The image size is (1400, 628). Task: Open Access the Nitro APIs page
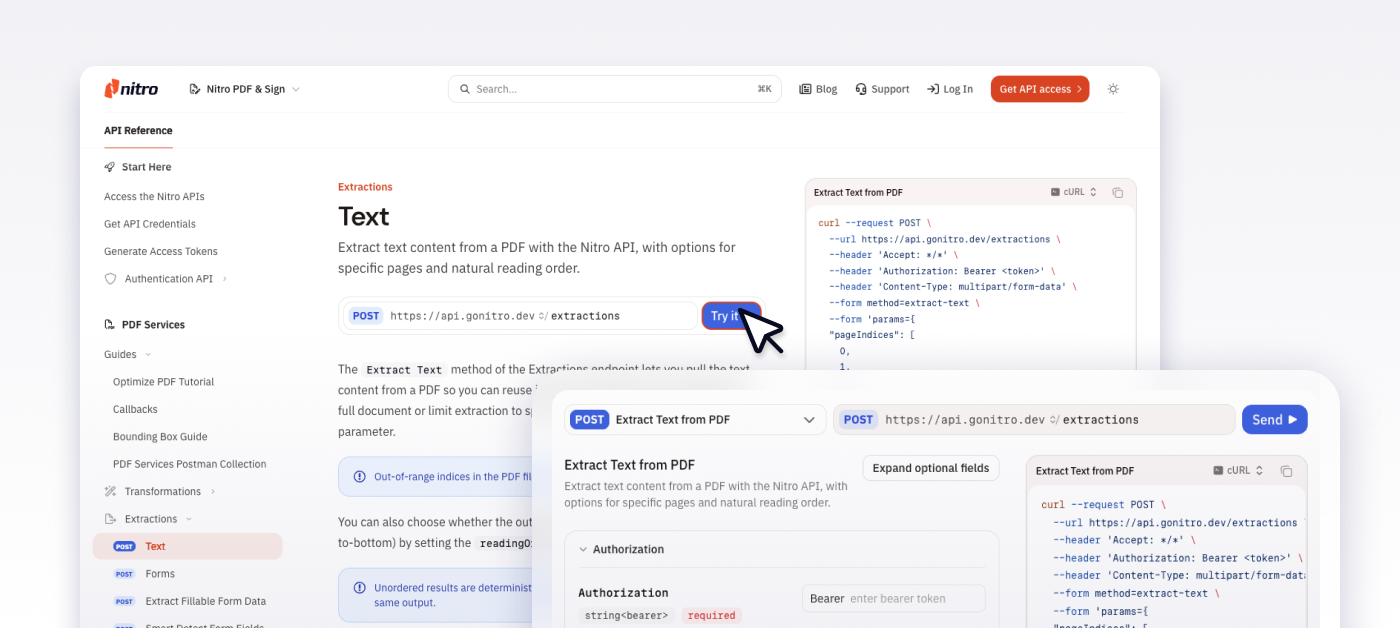coord(154,197)
